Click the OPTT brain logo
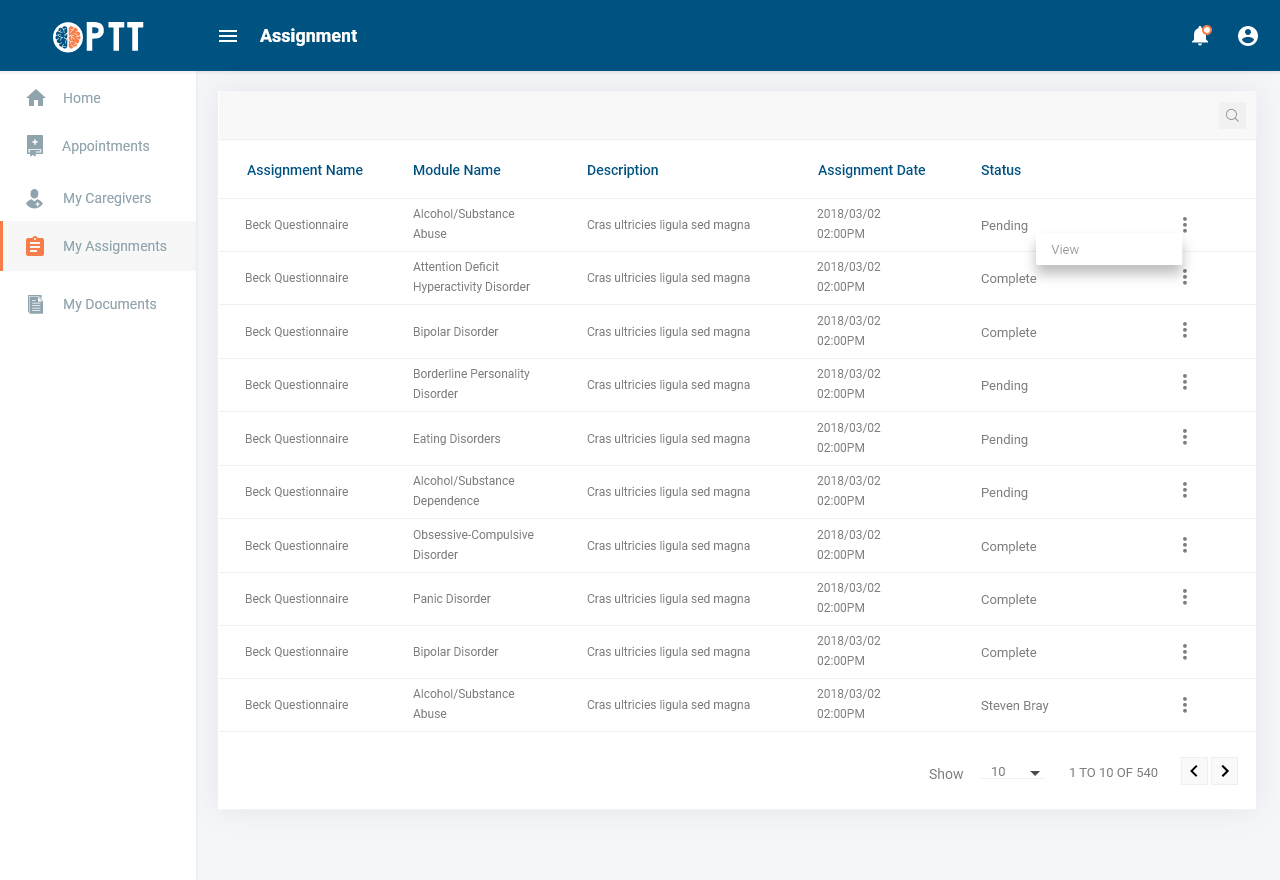1280x880 pixels. [x=98, y=37]
